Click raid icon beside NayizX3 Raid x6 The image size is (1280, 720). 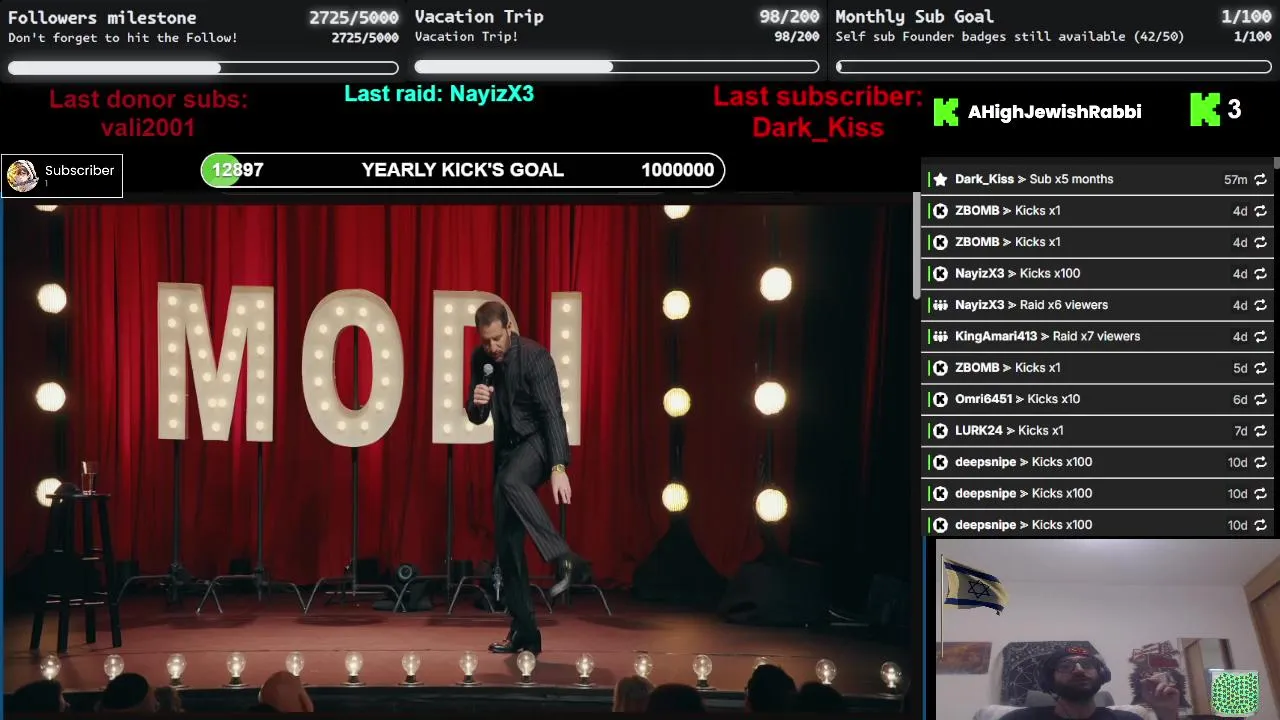940,305
